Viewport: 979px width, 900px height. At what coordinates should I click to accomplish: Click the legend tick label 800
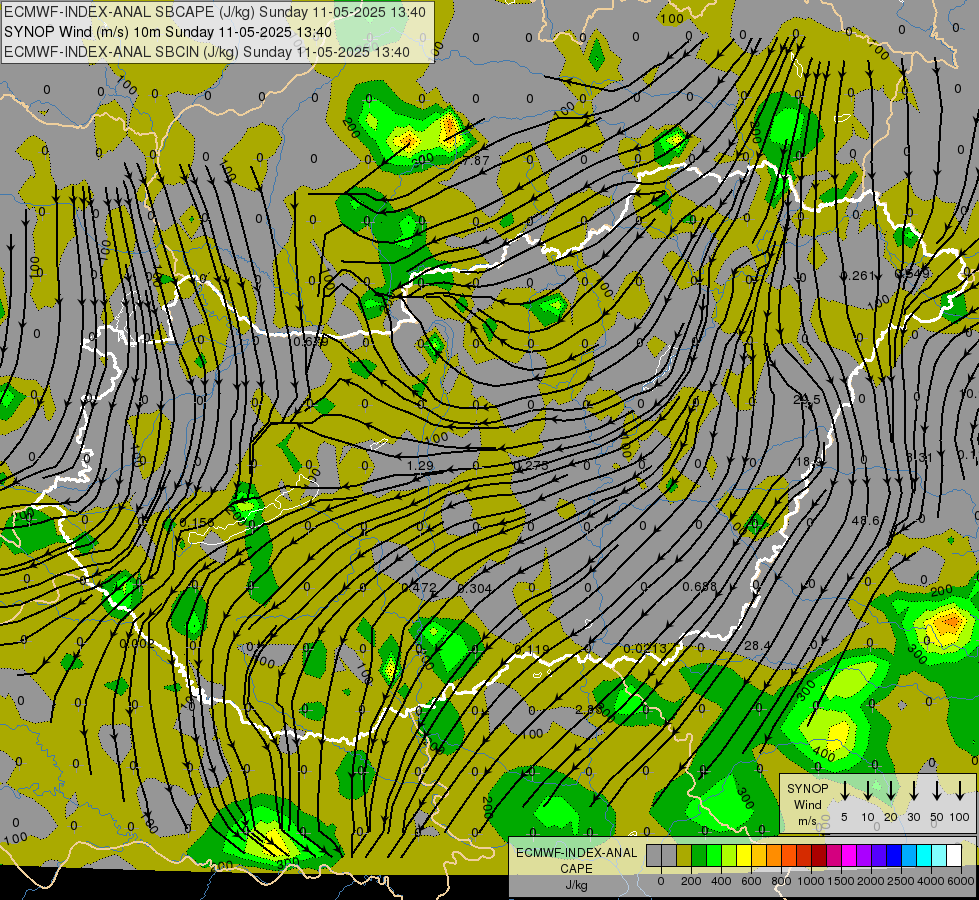[781, 881]
